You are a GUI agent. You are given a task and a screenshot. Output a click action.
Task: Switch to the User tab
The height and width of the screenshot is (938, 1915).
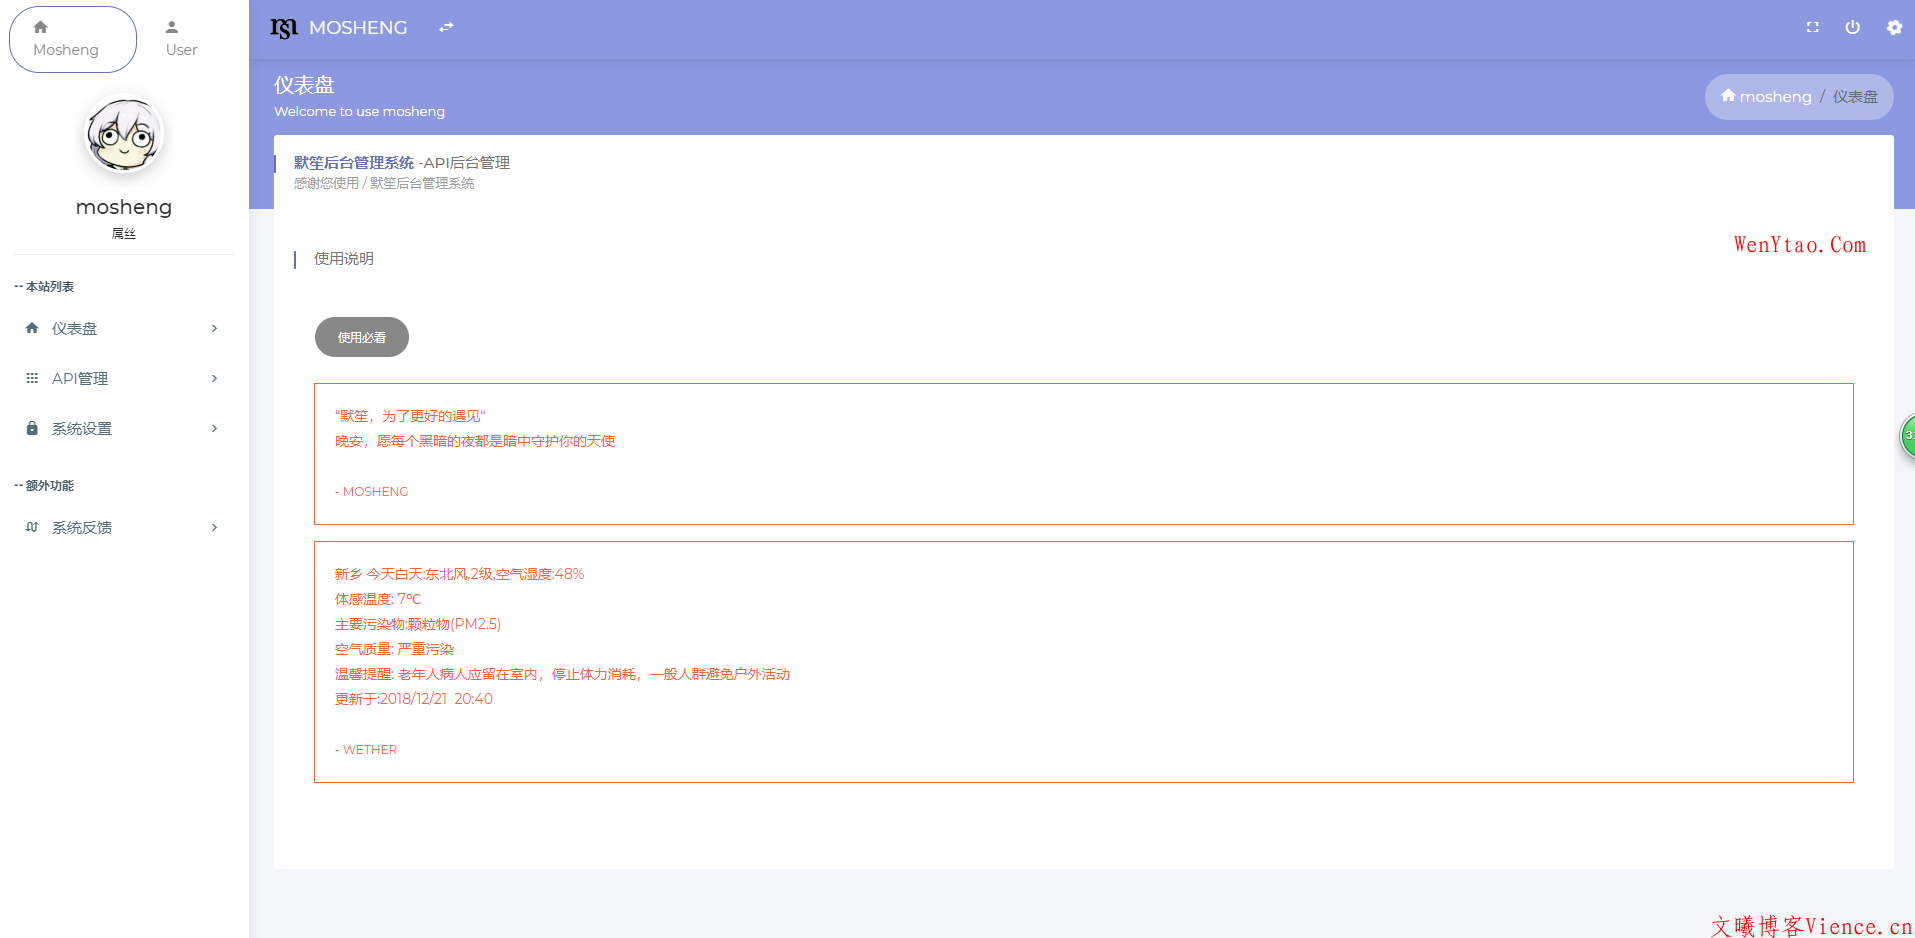181,39
